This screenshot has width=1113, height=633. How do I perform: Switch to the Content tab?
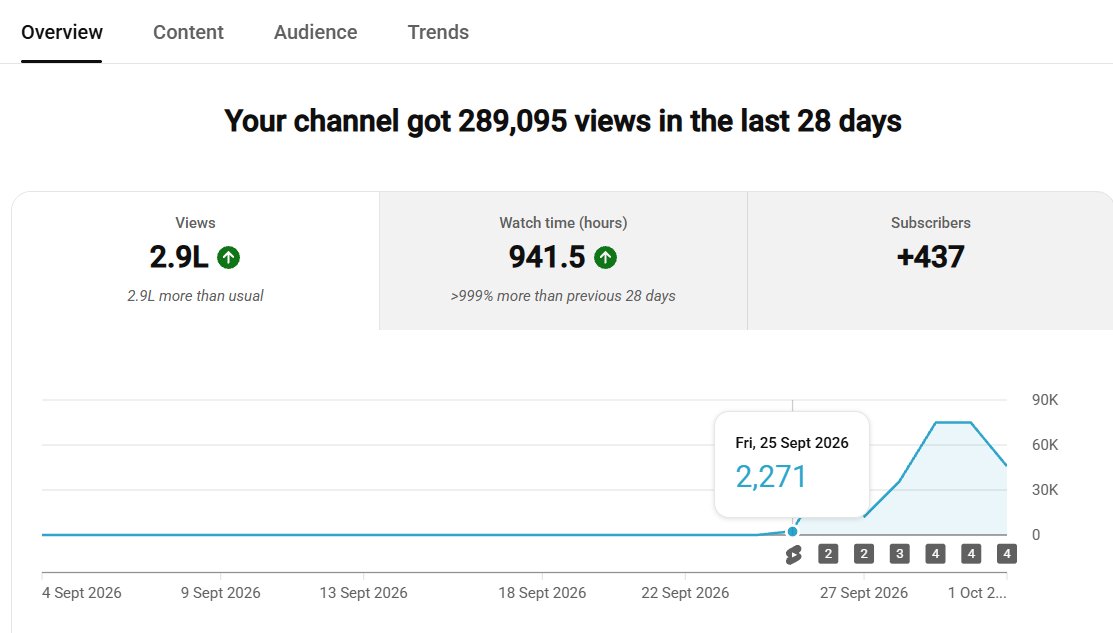188,32
